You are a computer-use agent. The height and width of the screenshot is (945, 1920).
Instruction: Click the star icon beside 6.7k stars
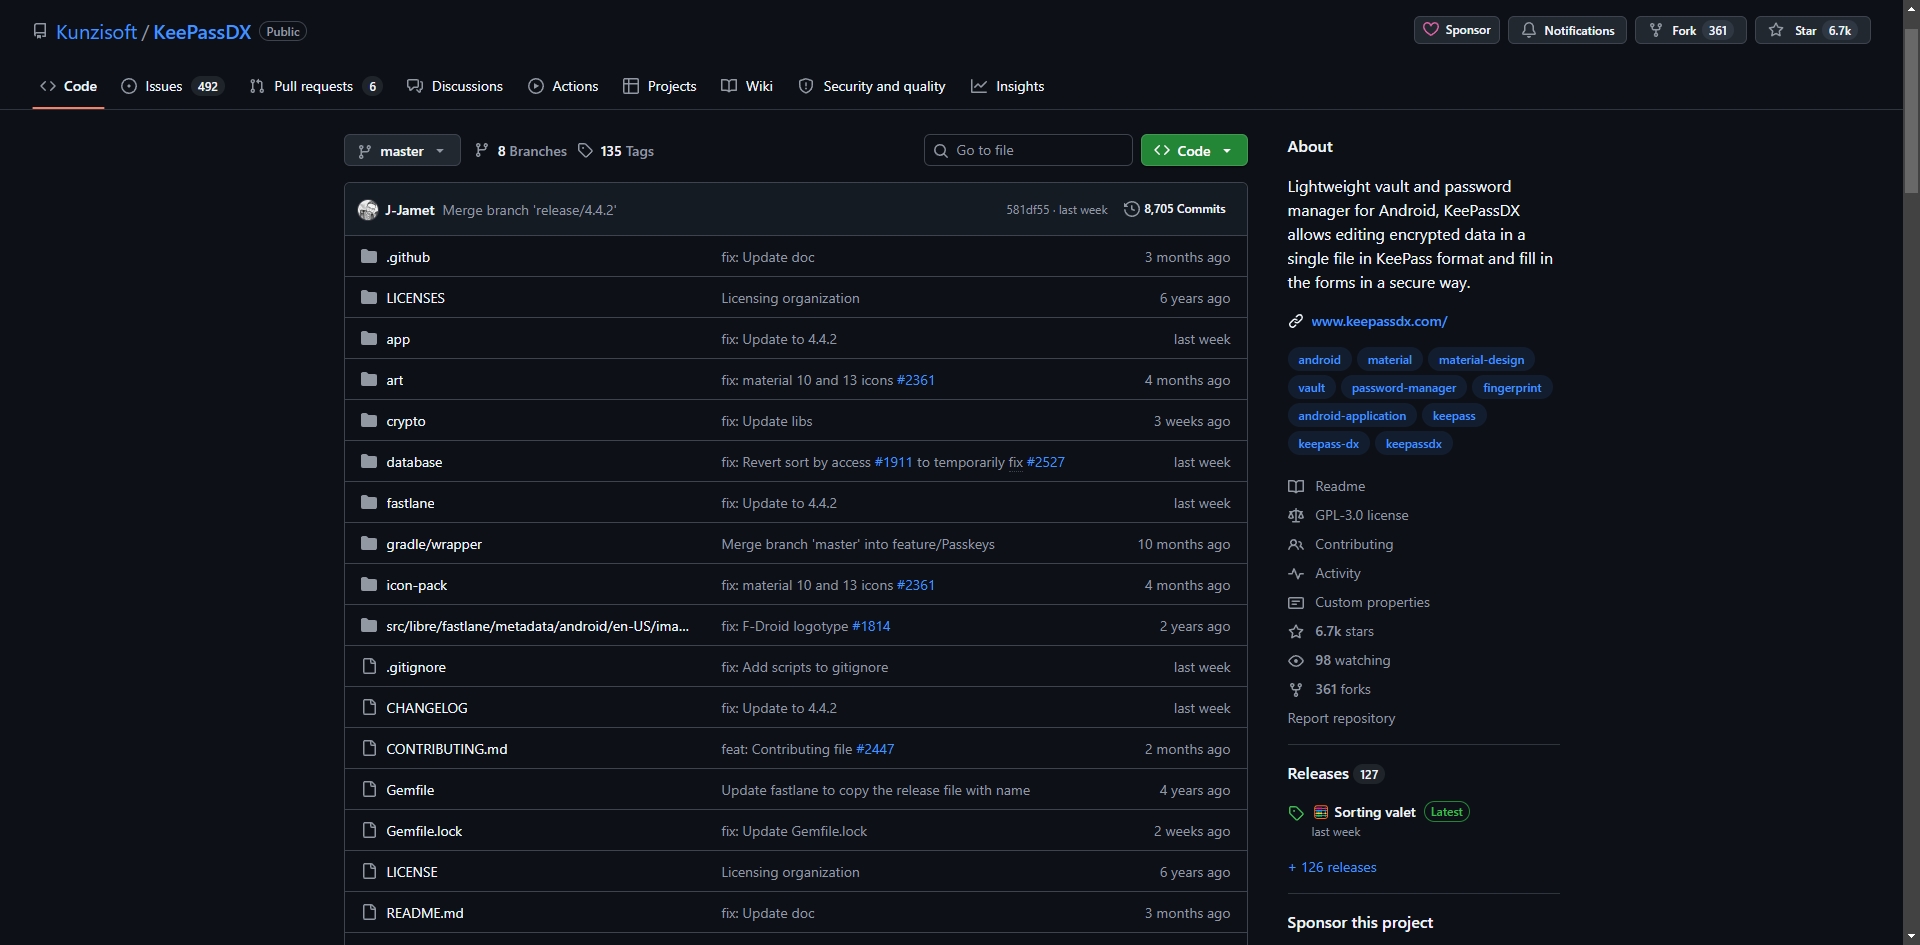pos(1296,631)
